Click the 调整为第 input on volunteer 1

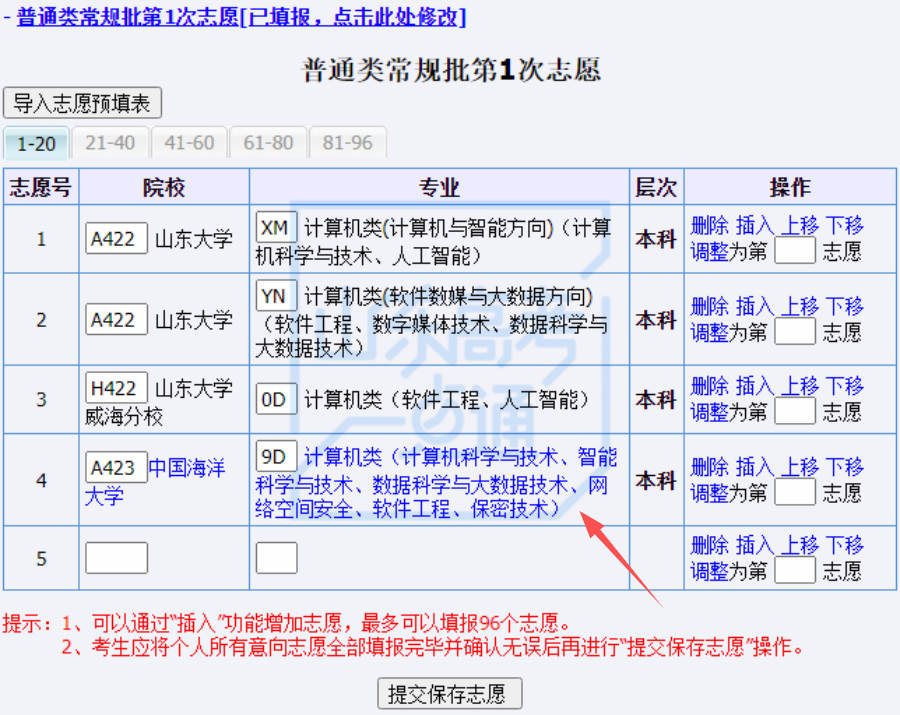tap(794, 251)
